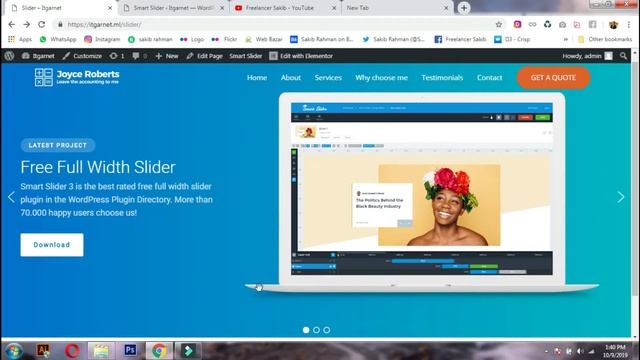Click the Download button on the slide
Viewport: 640px width, 360px height.
(x=52, y=245)
